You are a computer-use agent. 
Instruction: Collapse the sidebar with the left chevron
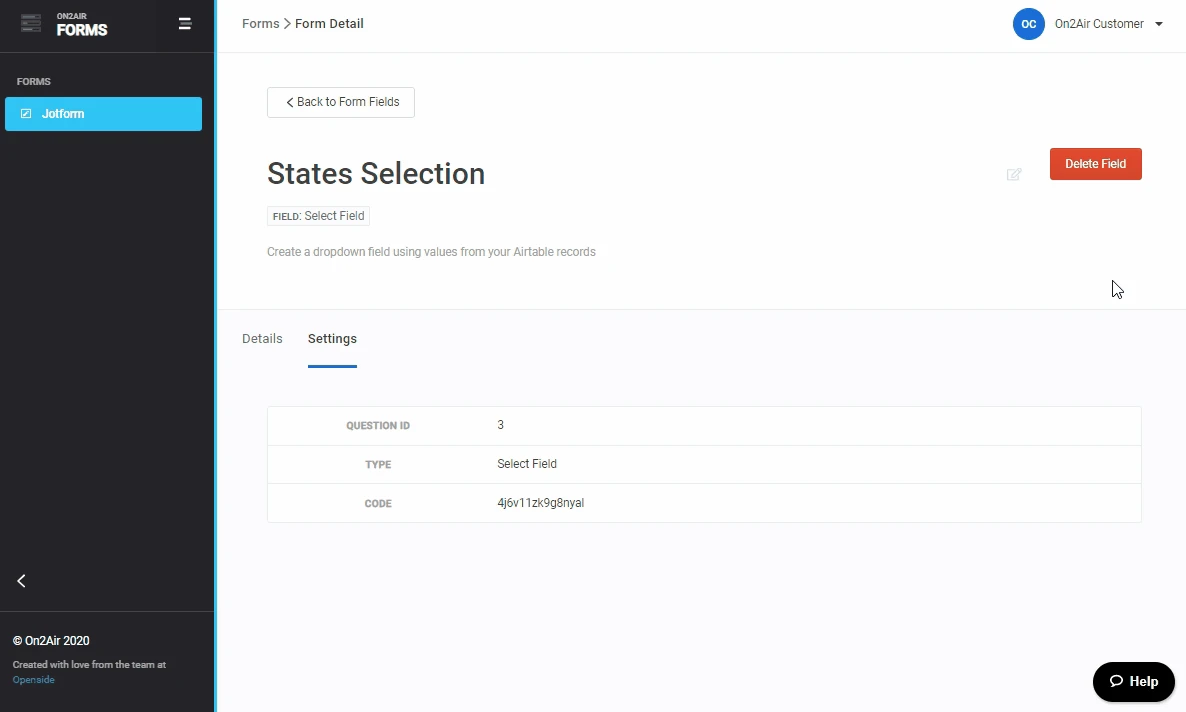tap(22, 581)
